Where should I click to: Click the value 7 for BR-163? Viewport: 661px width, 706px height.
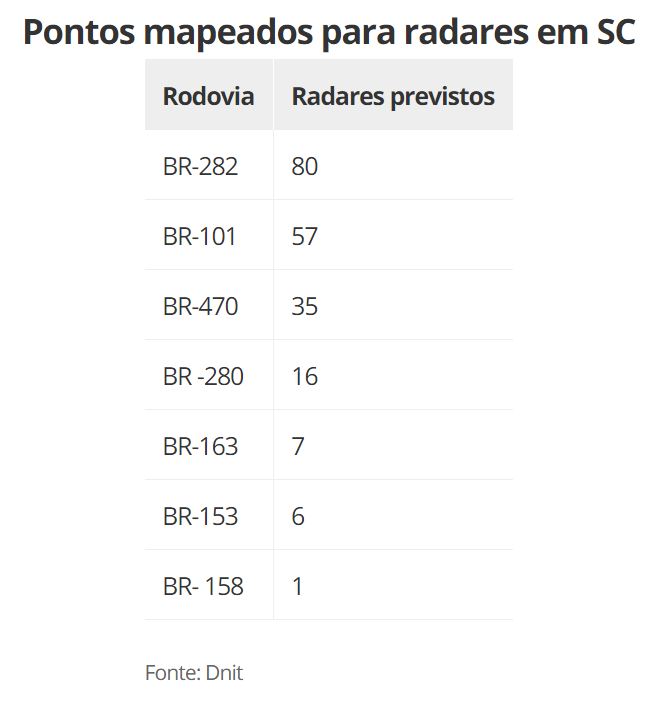click(298, 446)
